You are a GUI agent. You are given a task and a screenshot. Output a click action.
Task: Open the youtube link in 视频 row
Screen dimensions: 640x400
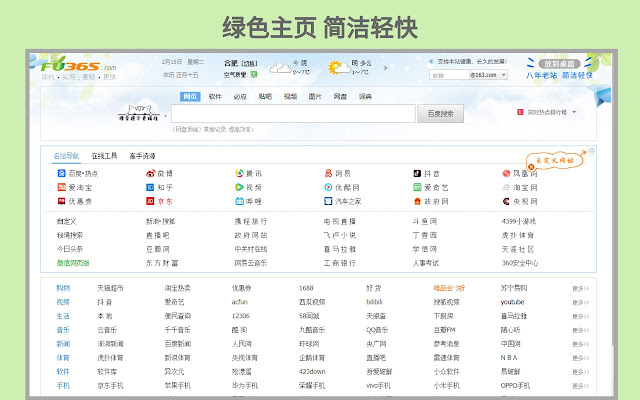(512, 302)
